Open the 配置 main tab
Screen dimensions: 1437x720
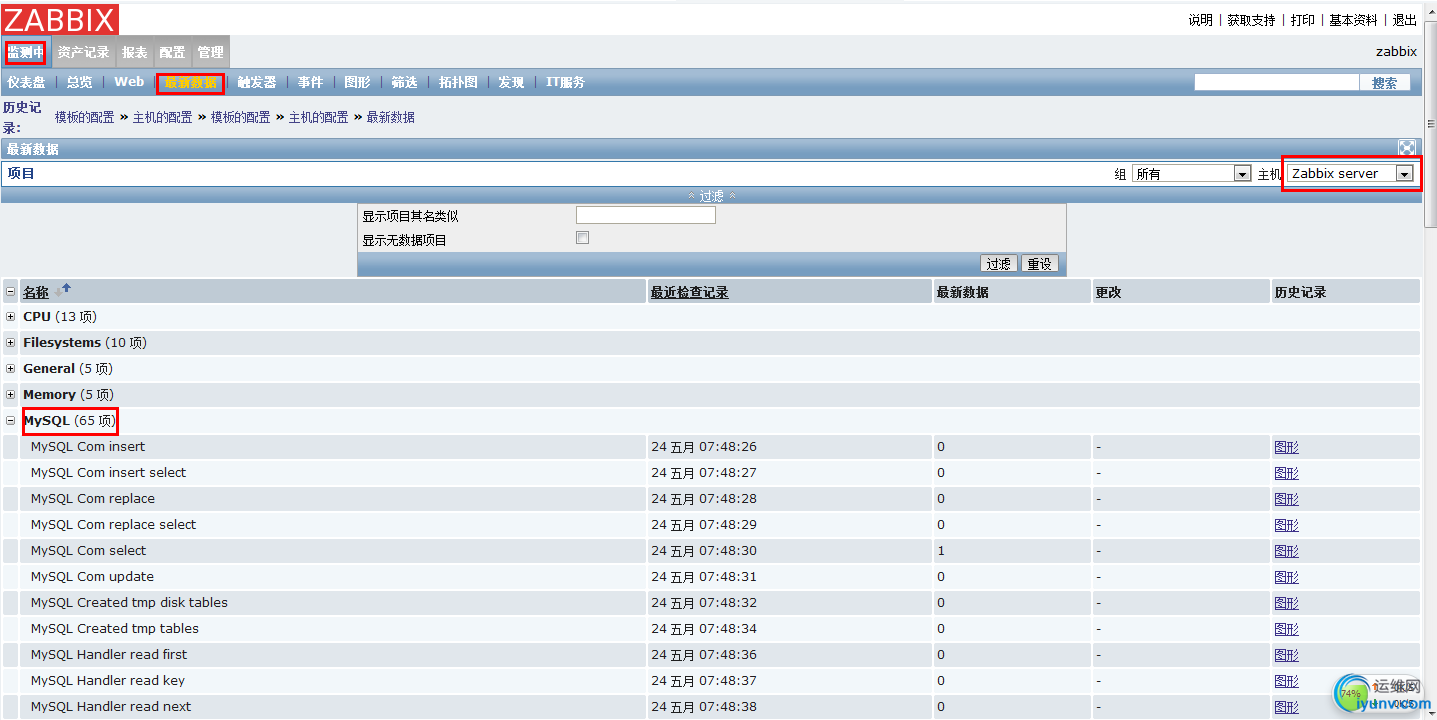coord(172,52)
